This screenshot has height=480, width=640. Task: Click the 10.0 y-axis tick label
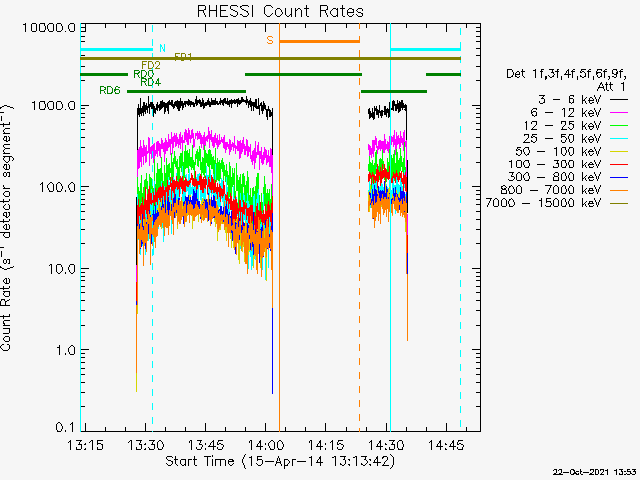(x=62, y=269)
